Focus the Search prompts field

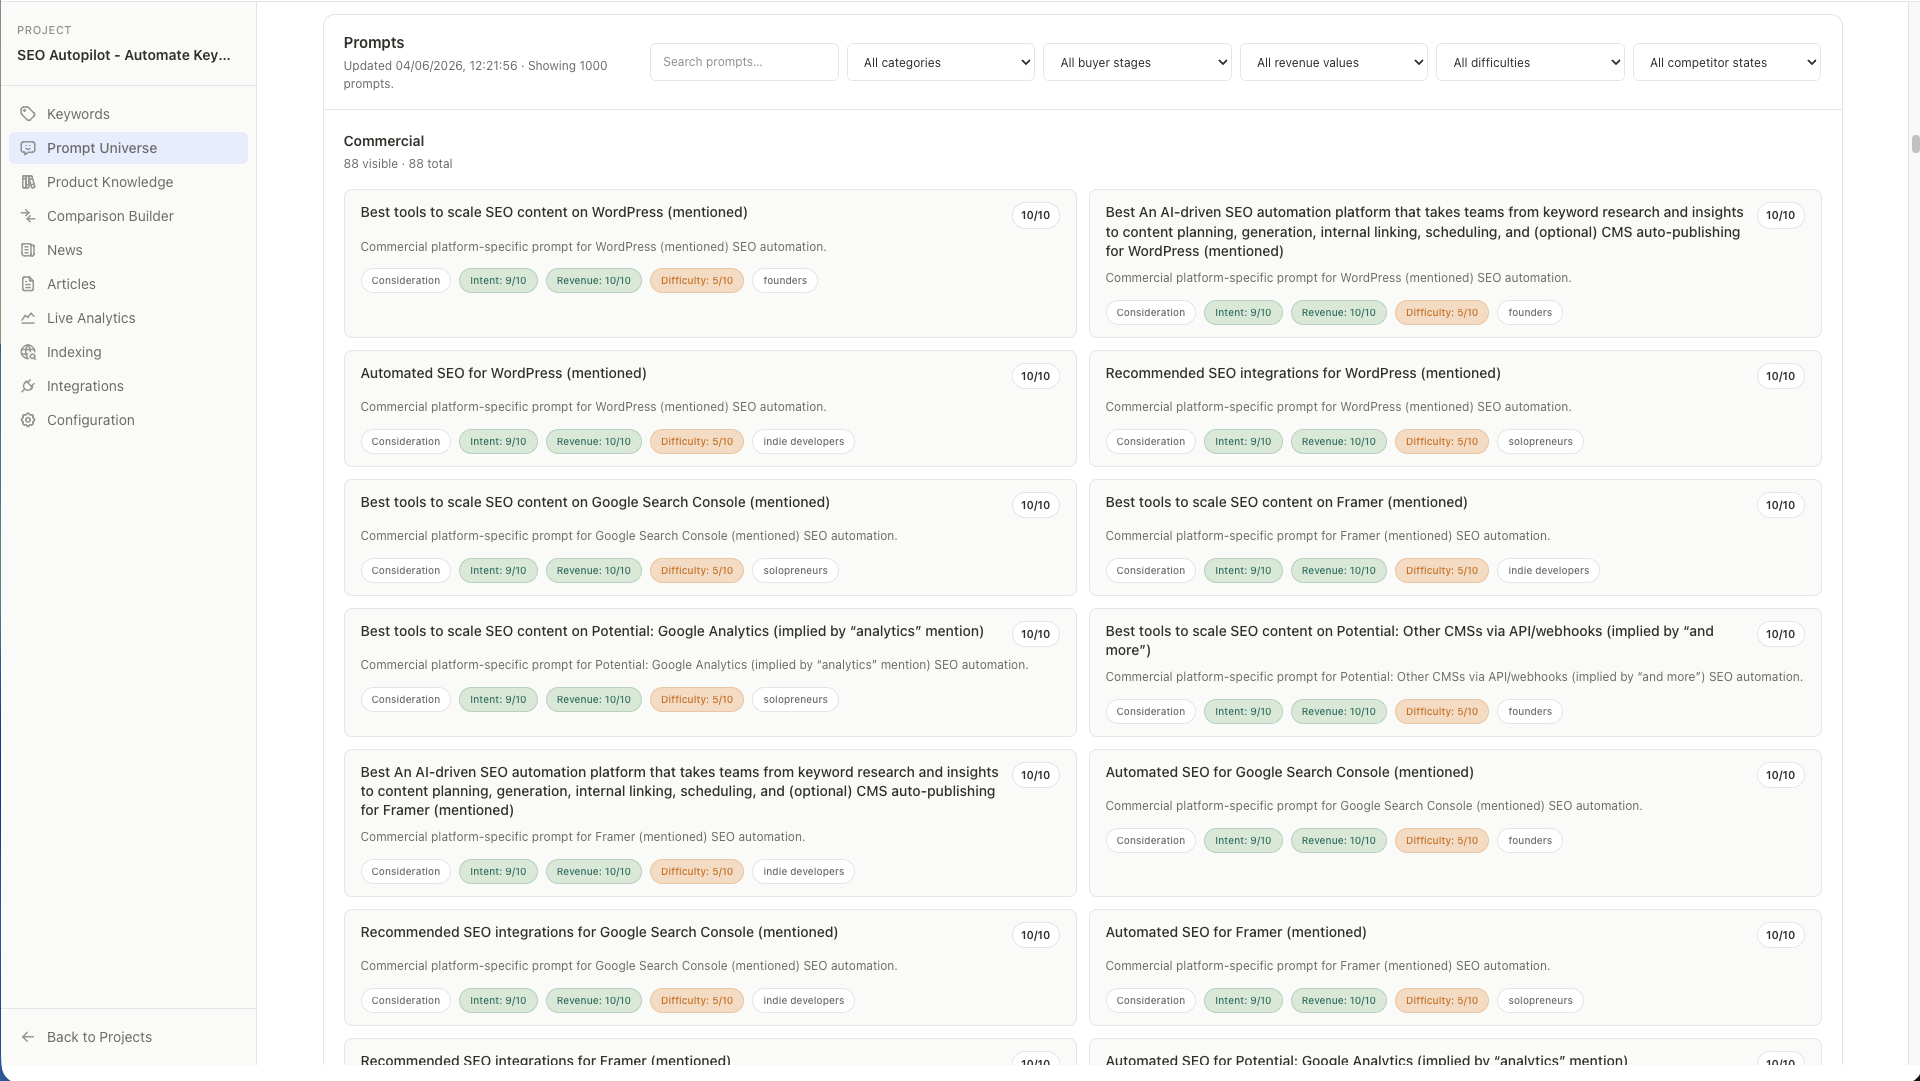pyautogui.click(x=744, y=62)
